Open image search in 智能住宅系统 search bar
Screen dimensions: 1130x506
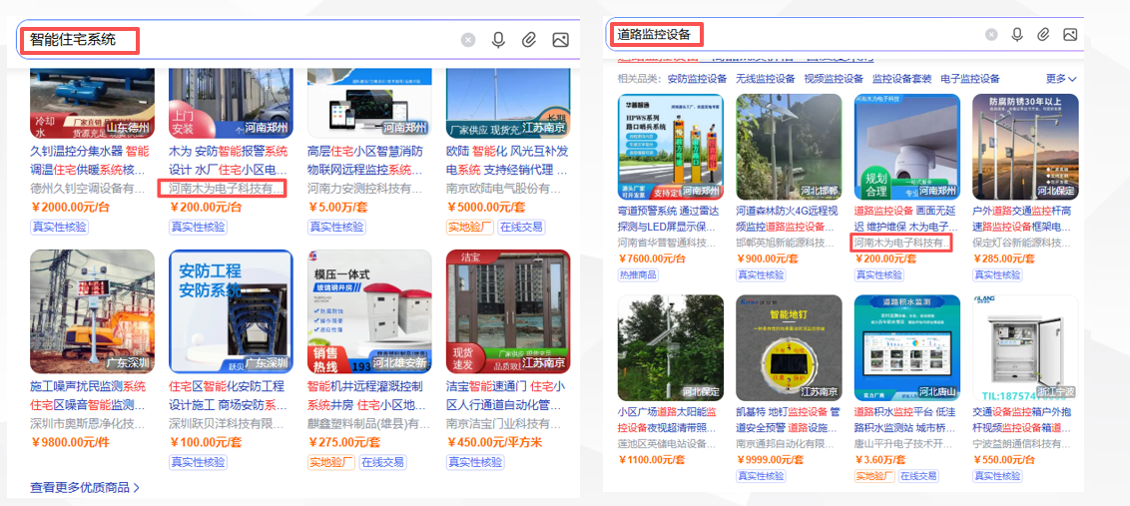coord(560,40)
